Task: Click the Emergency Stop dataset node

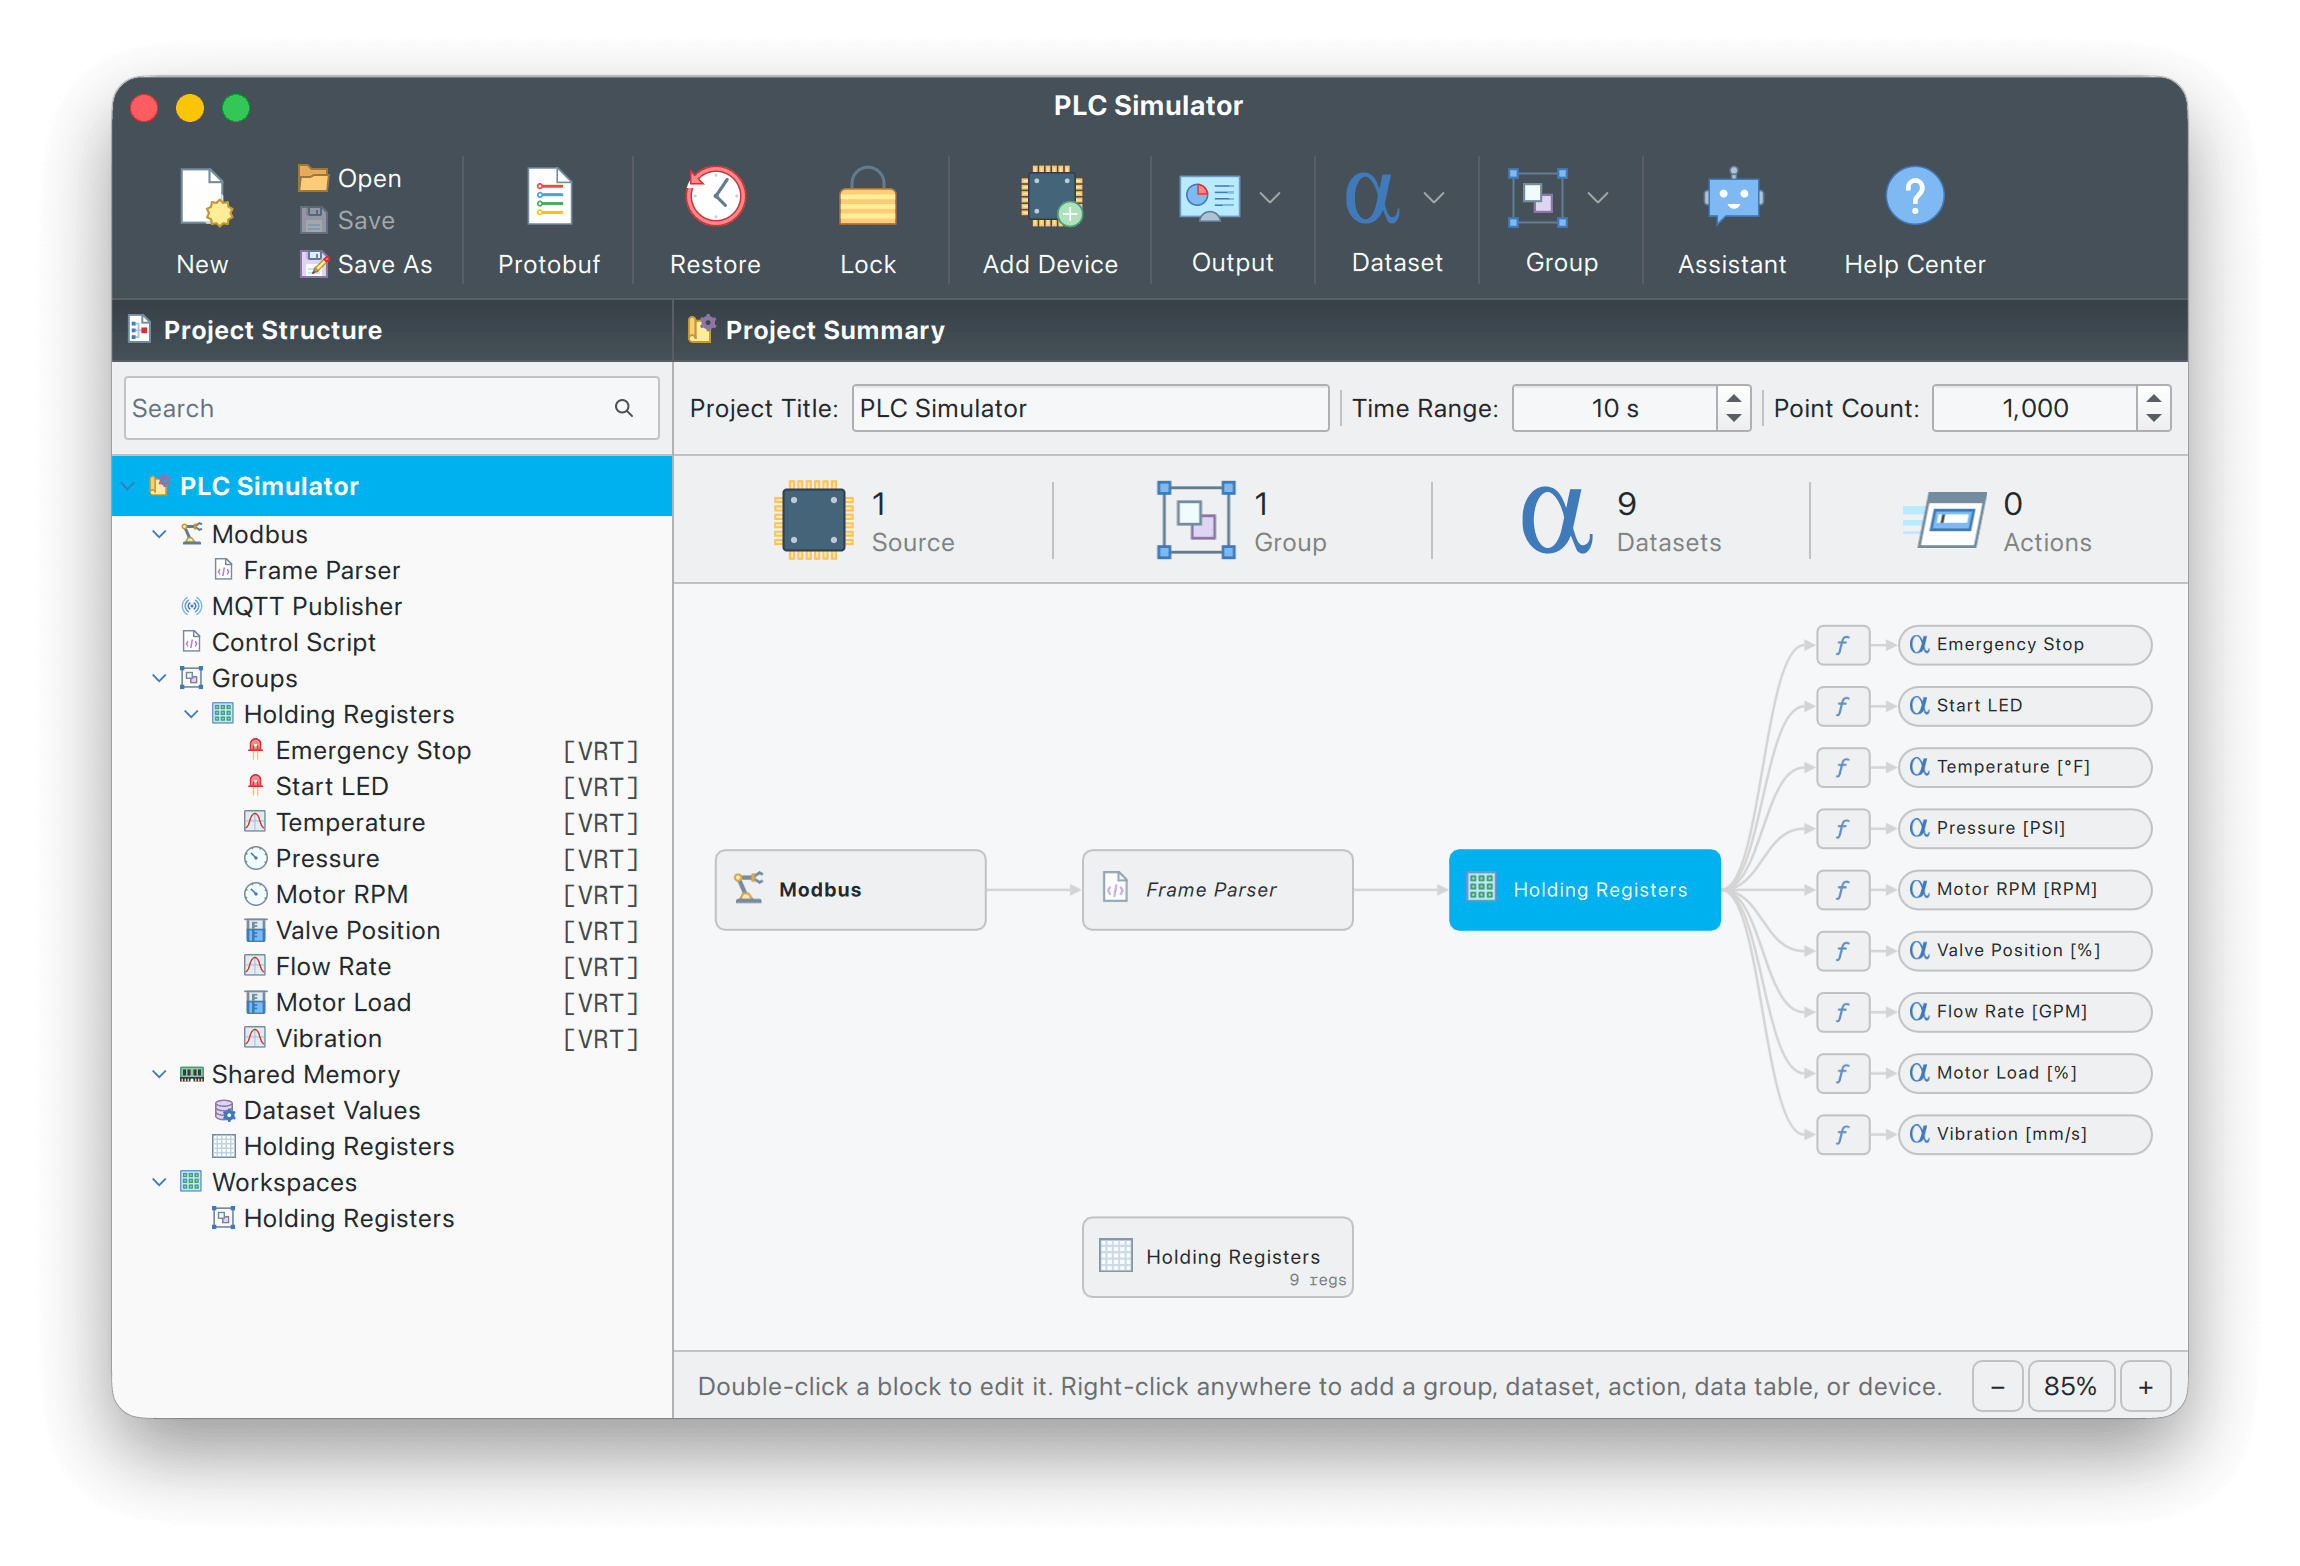Action: coord(2025,645)
